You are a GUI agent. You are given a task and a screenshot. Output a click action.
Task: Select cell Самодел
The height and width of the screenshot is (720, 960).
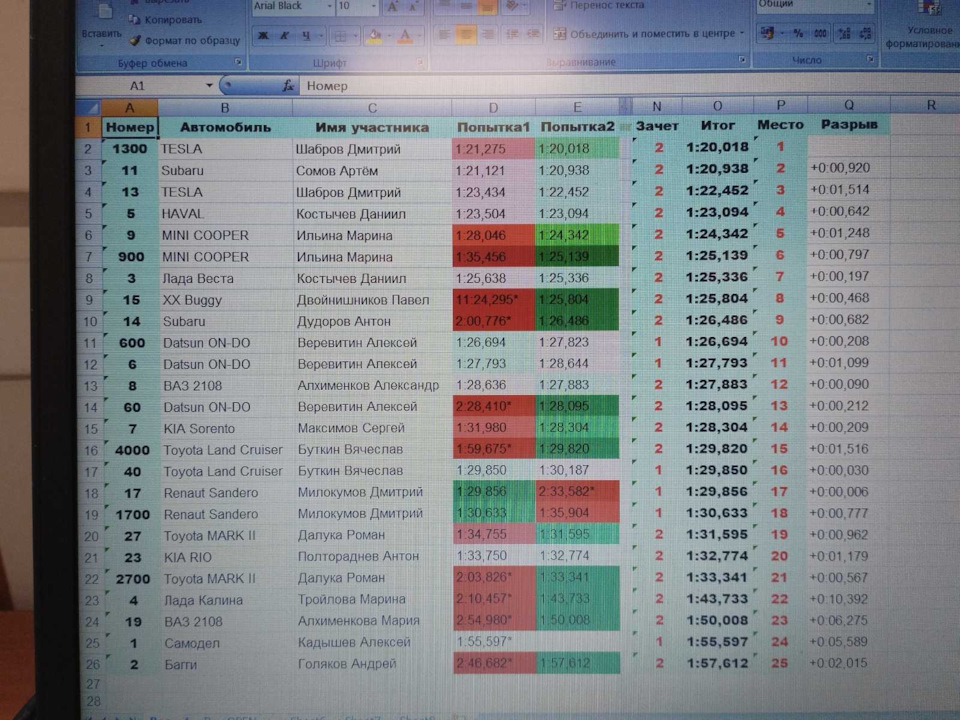pyautogui.click(x=227, y=643)
